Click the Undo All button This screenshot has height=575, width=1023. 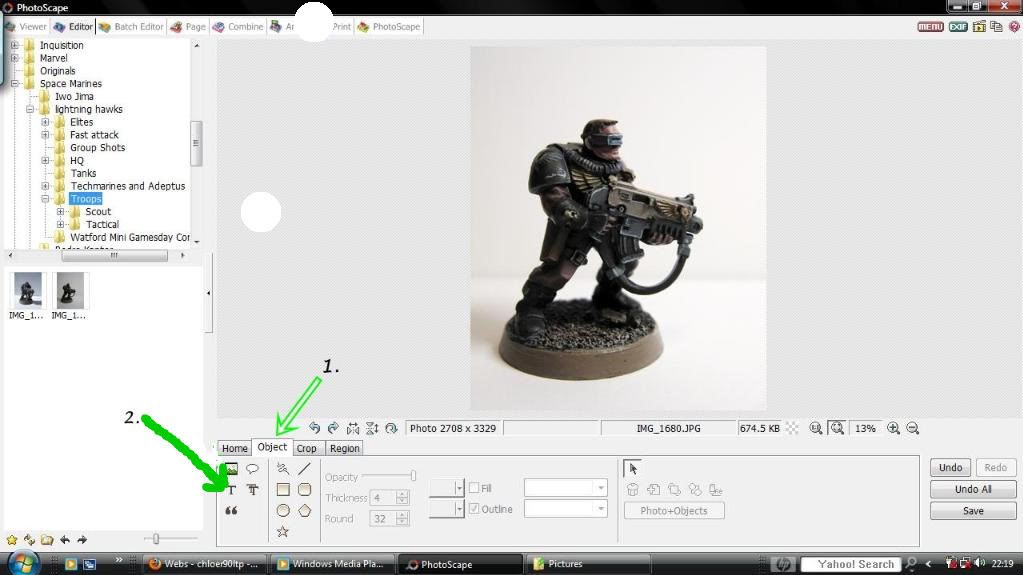tap(973, 489)
